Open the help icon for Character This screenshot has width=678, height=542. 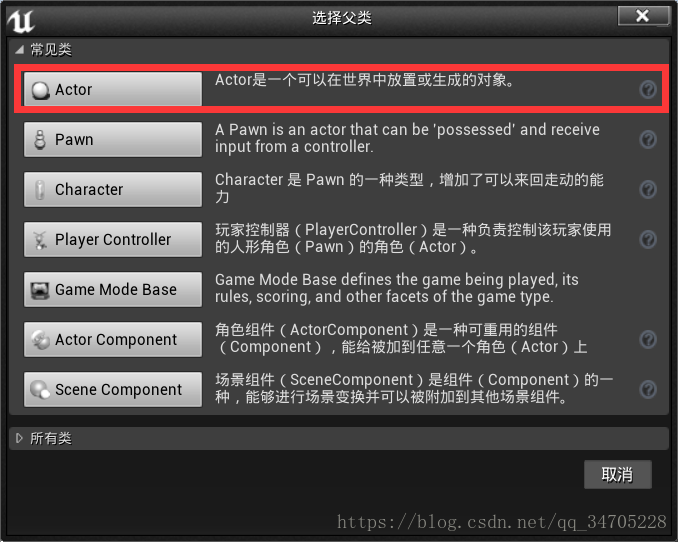(648, 189)
